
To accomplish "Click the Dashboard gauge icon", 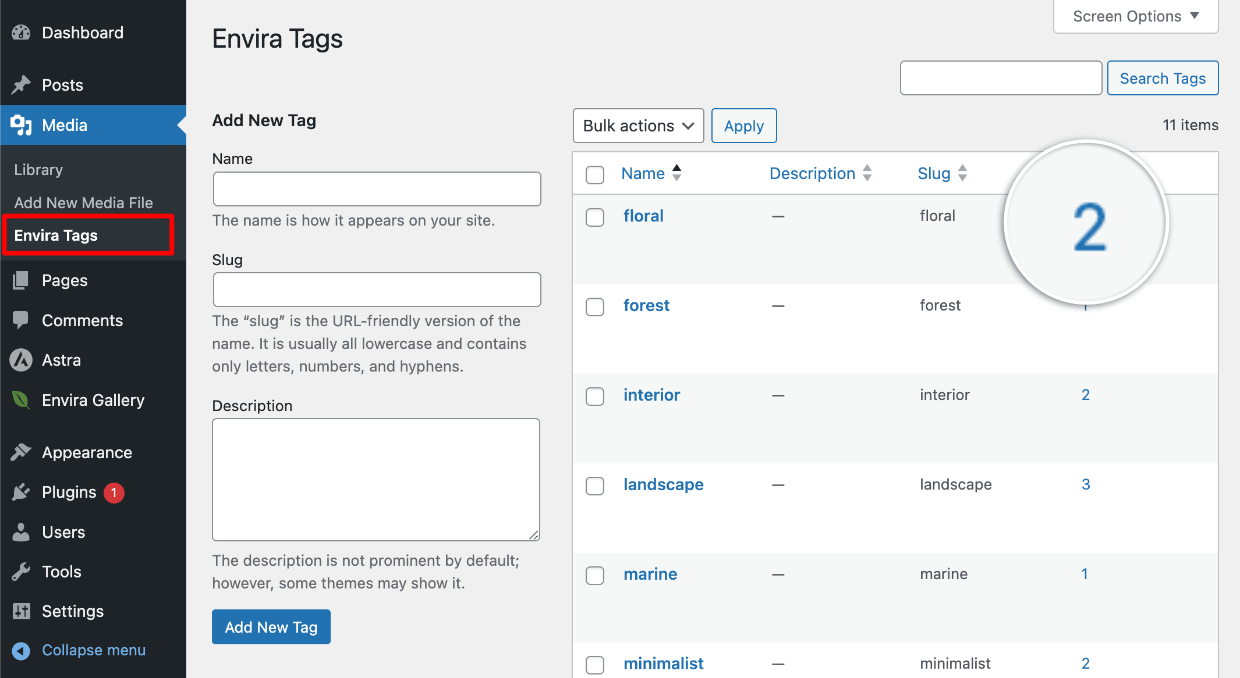I will tap(21, 32).
